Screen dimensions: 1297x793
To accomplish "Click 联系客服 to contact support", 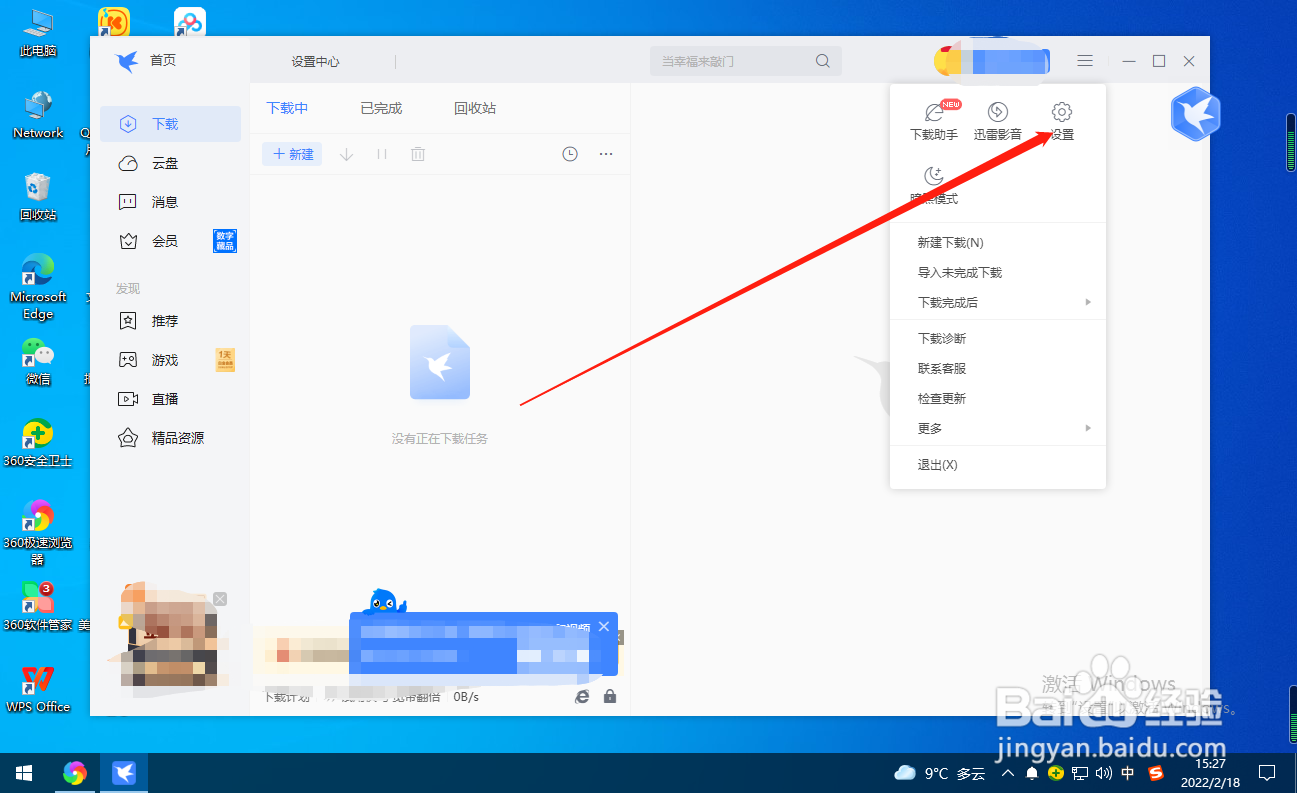I will 941,367.
